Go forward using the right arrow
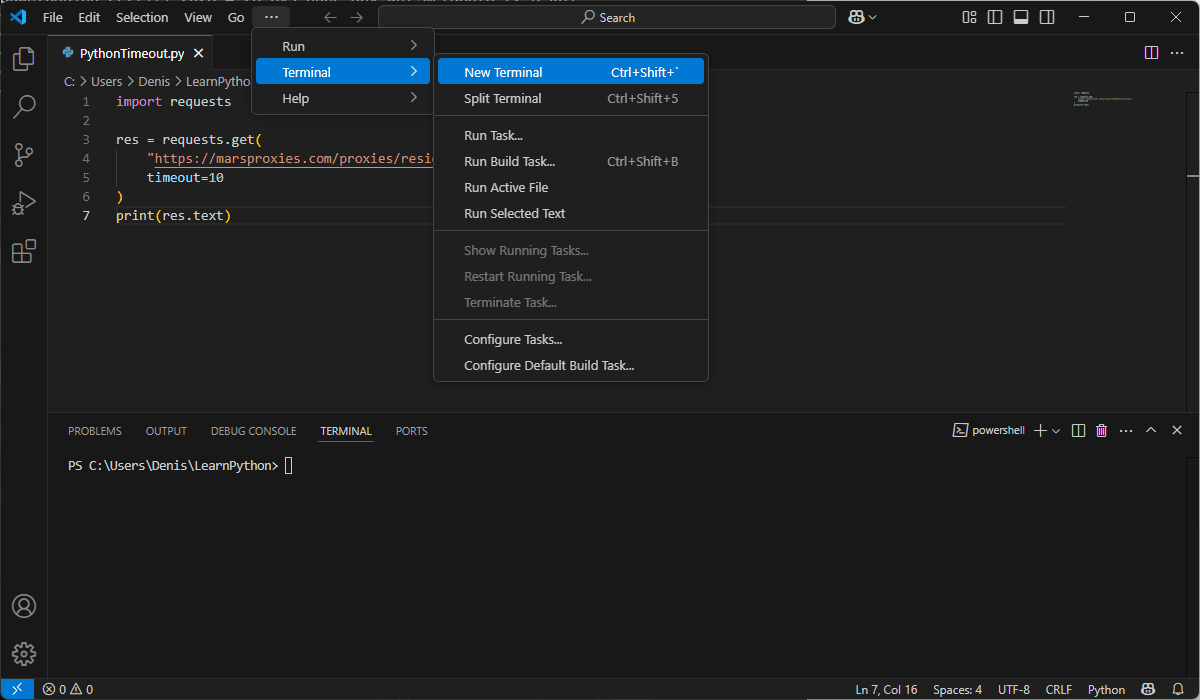Screen dimensions: 1200x700 tap(356, 17)
